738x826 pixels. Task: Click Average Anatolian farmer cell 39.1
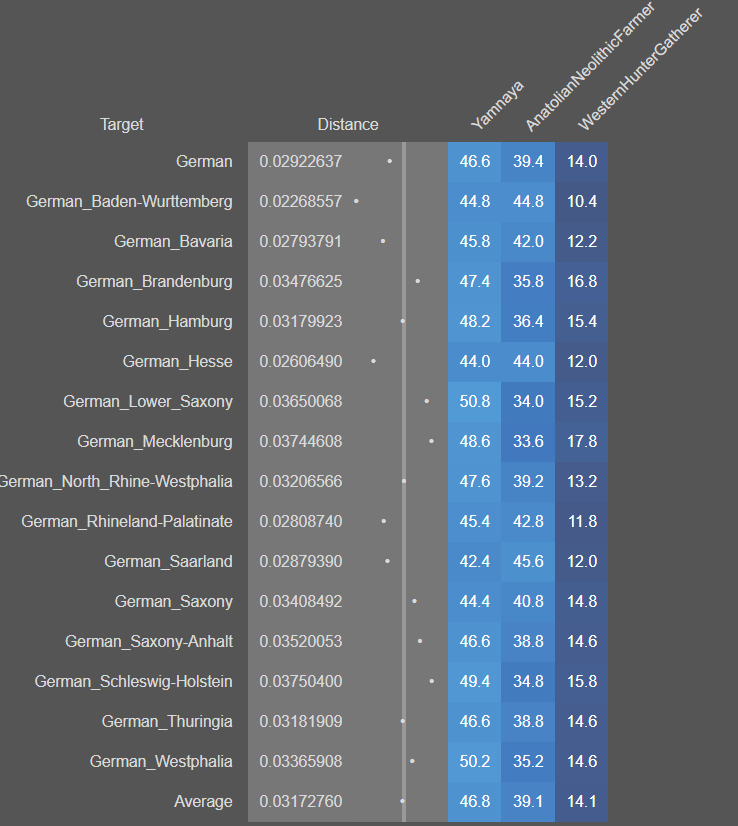[x=528, y=802]
